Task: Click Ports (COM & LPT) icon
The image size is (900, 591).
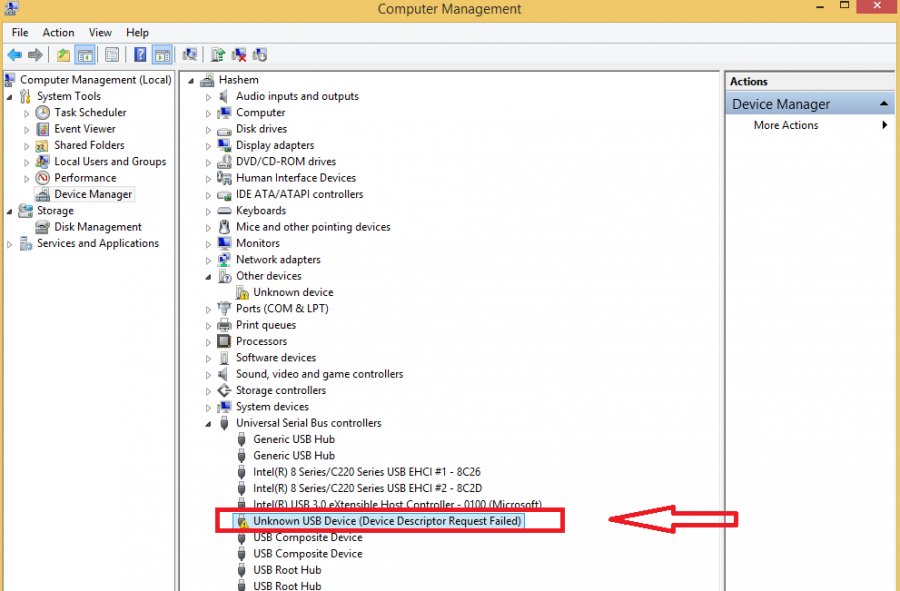Action: pyautogui.click(x=224, y=309)
